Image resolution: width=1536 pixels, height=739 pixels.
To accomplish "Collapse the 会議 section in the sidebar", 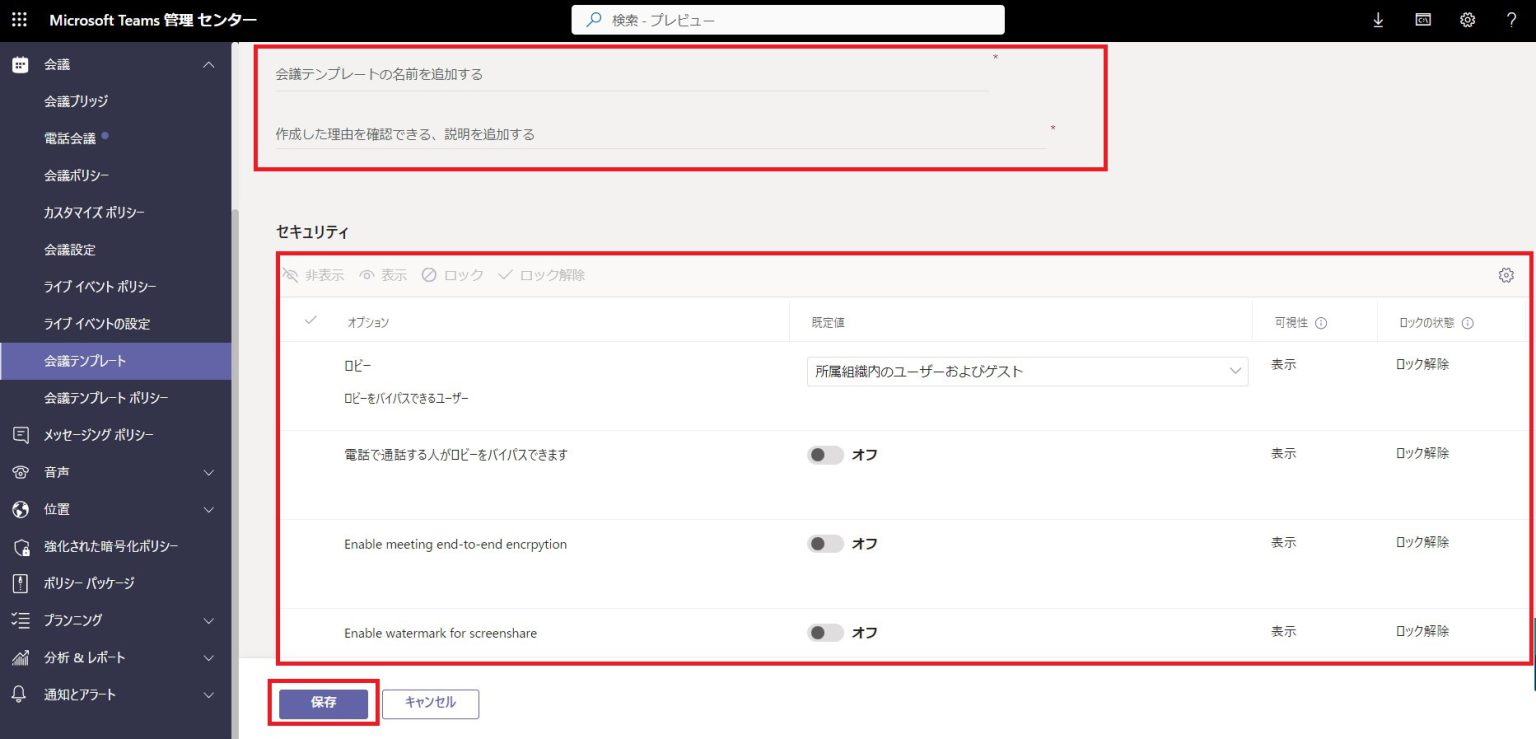I will (x=208, y=64).
